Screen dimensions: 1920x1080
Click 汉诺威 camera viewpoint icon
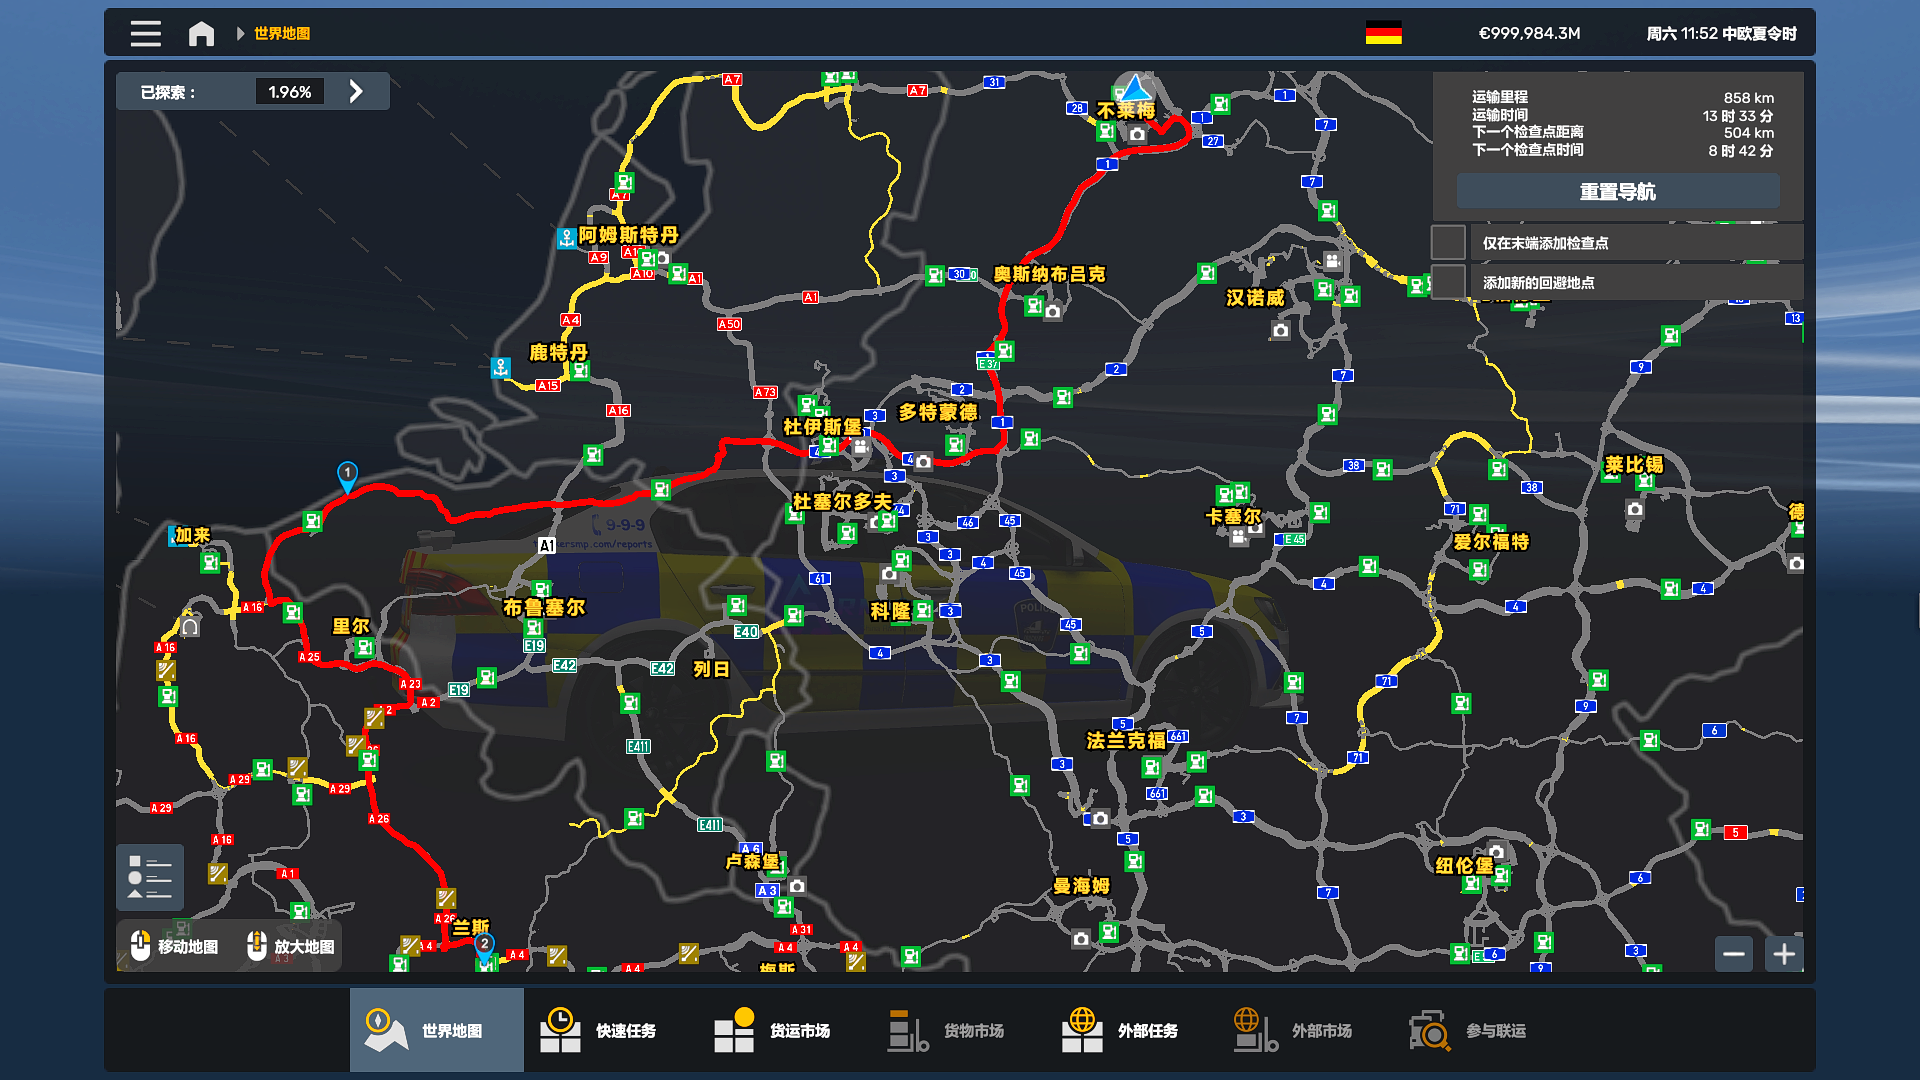(1281, 330)
